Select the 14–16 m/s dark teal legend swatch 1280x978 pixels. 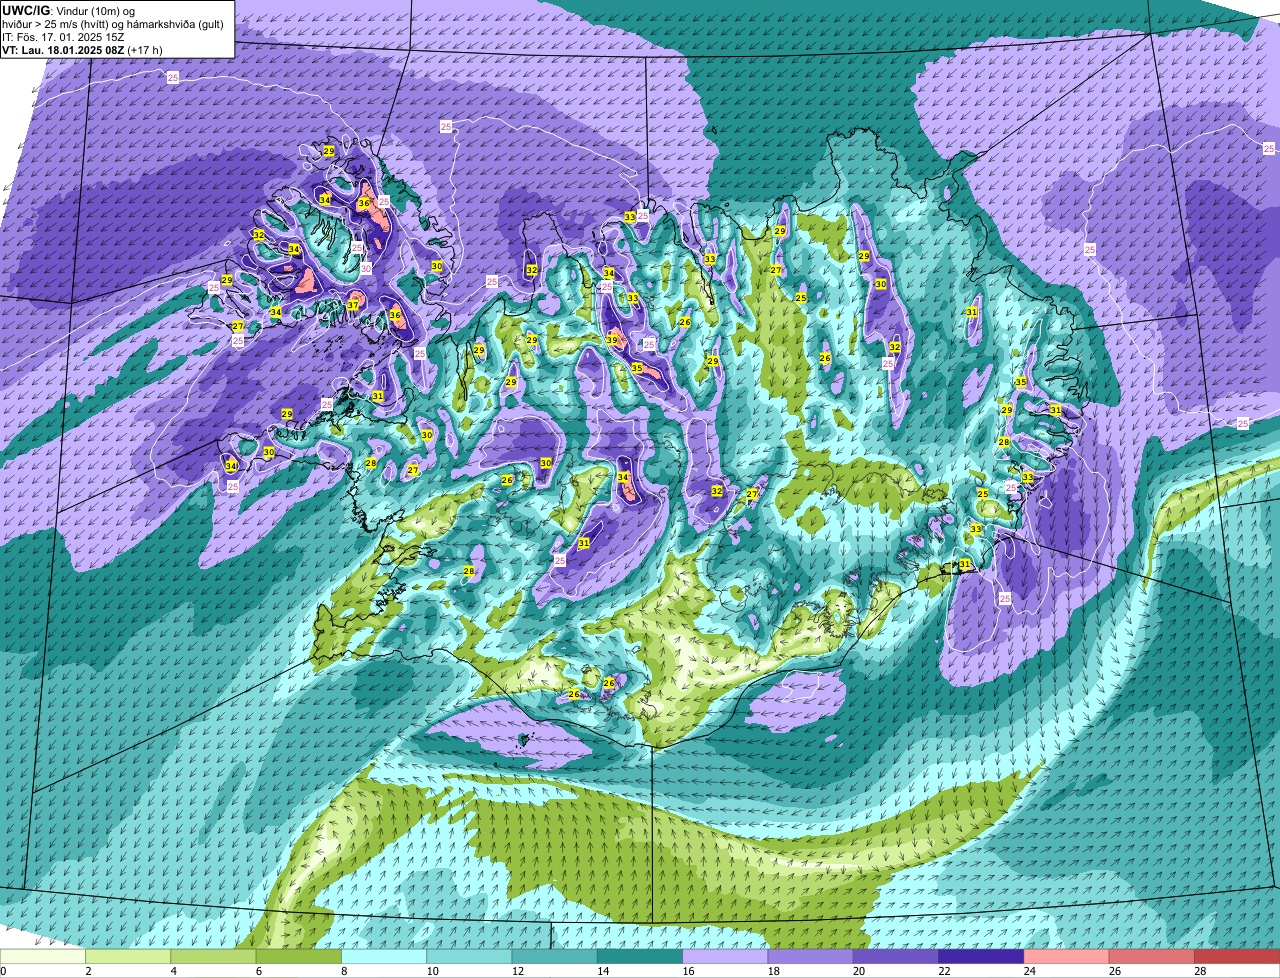(x=640, y=956)
